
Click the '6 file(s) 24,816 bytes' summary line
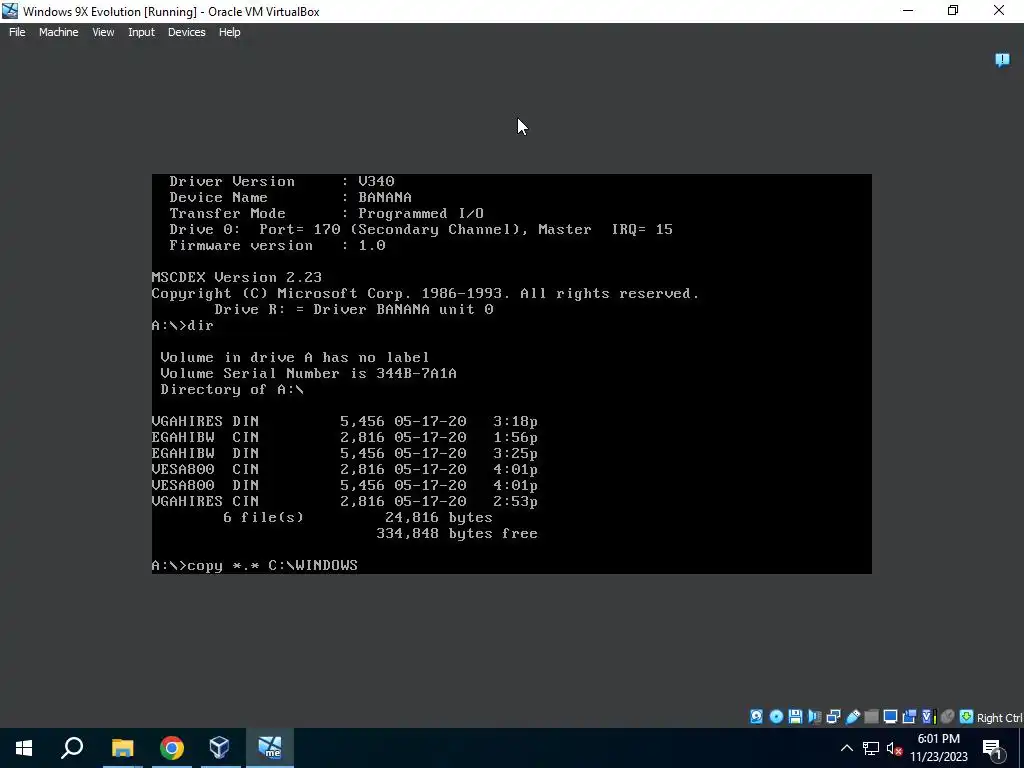358,517
